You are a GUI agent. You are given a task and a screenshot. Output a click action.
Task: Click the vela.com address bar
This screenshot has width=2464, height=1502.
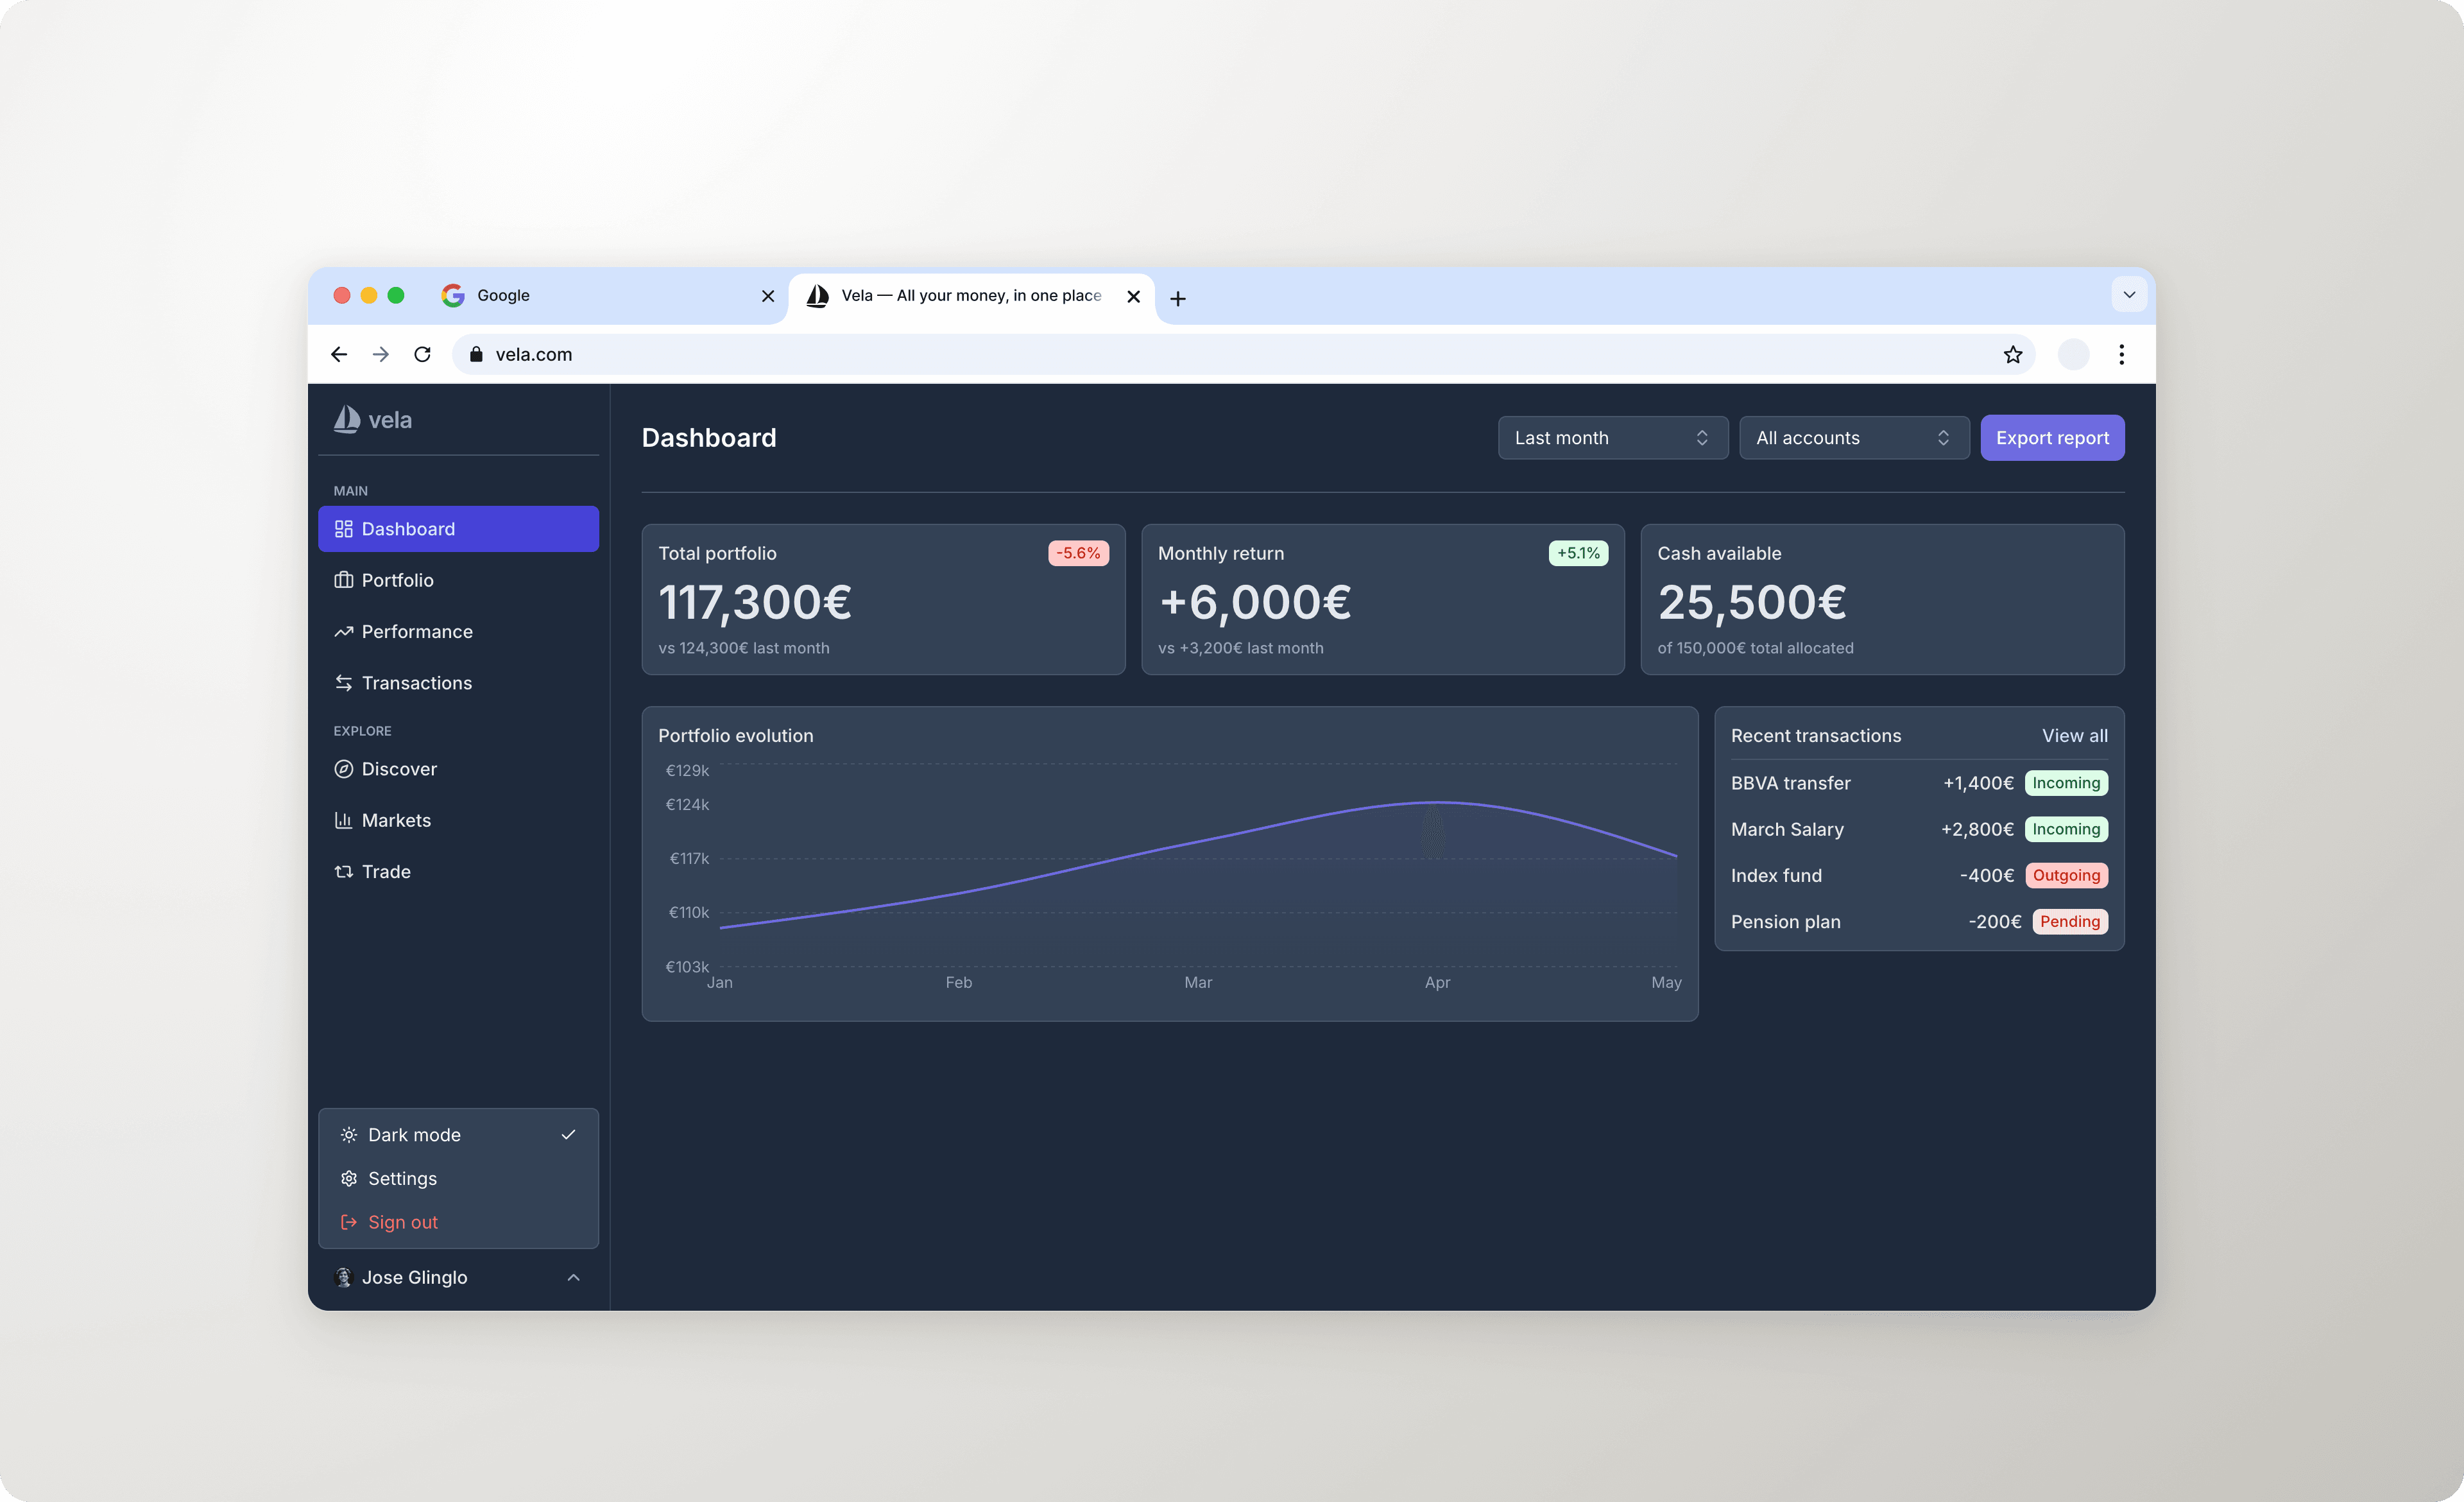coord(1243,354)
